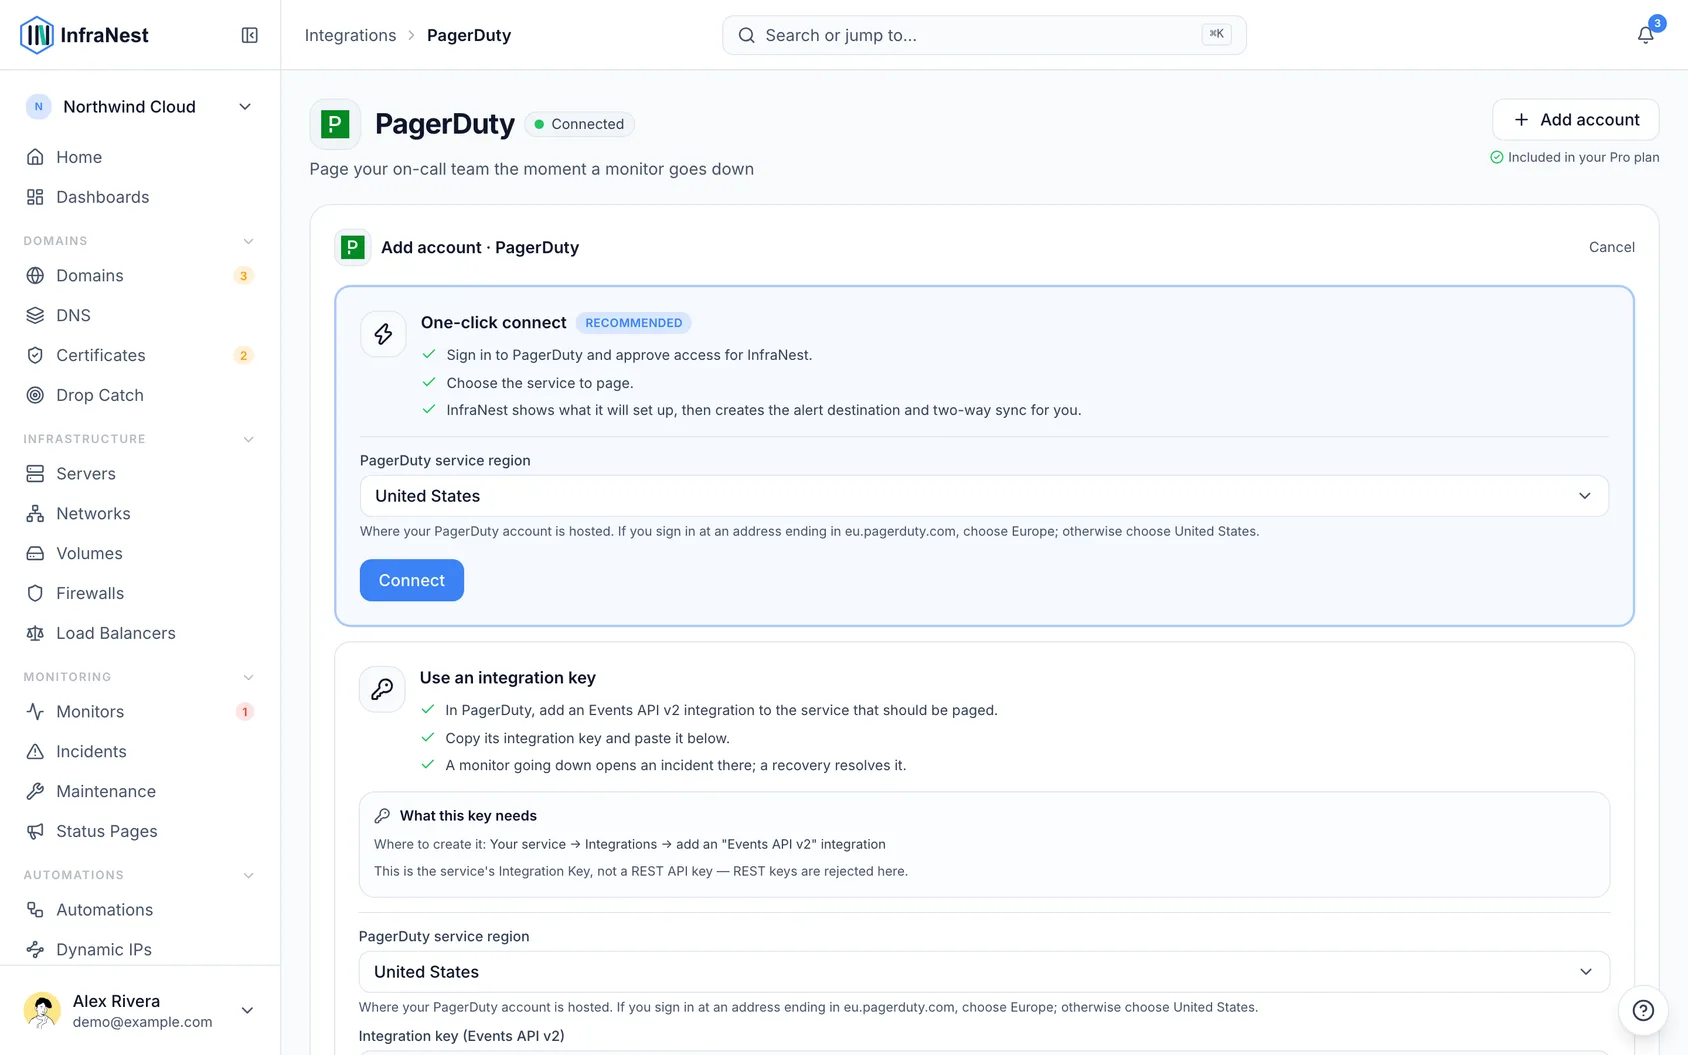Click the Servers rack icon
Image resolution: width=1688 pixels, height=1055 pixels.
(35, 474)
